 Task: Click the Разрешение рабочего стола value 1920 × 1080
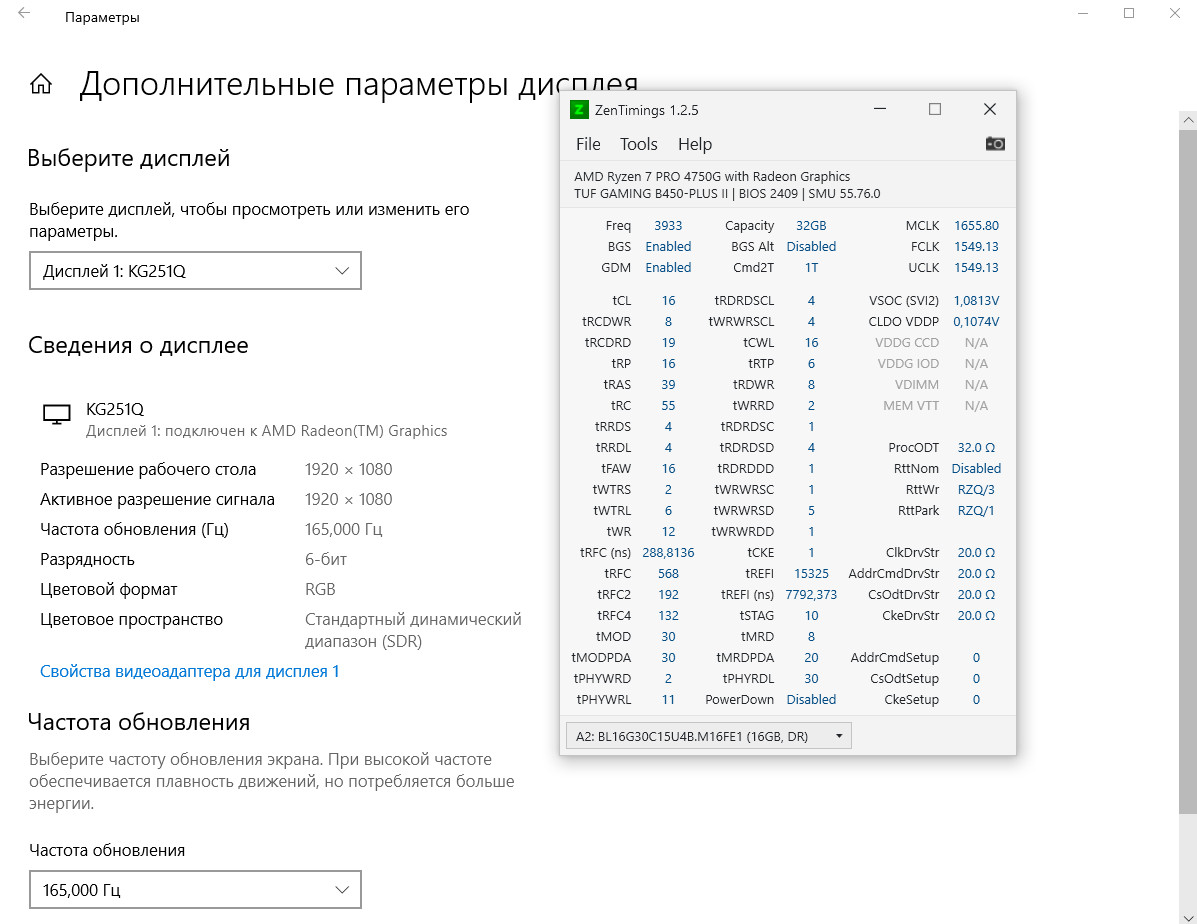[x=348, y=469]
